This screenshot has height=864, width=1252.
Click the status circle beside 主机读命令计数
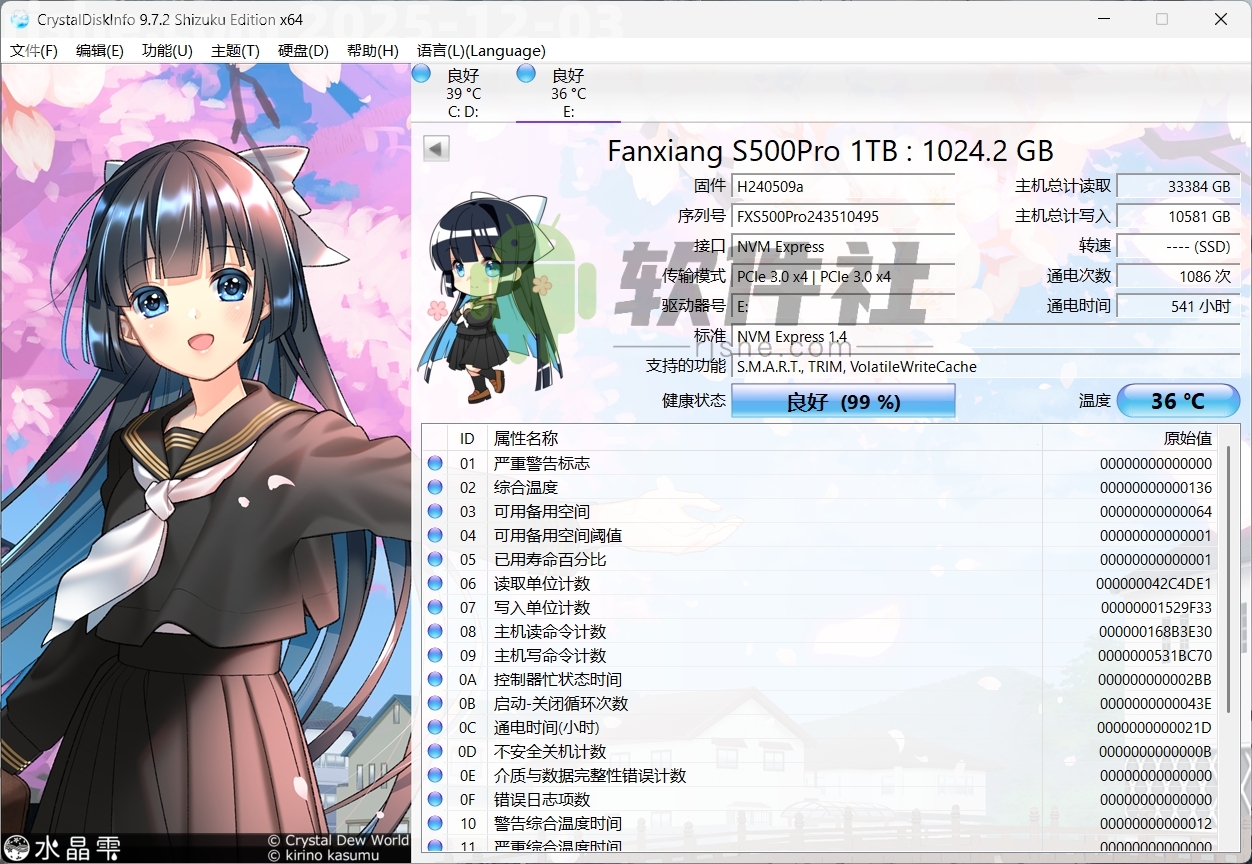pos(433,631)
